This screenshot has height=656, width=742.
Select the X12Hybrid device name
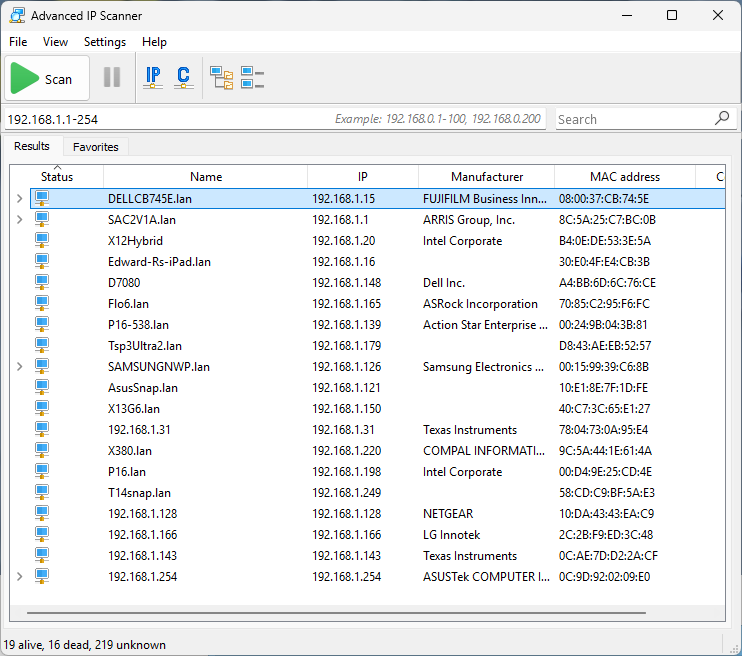[135, 241]
